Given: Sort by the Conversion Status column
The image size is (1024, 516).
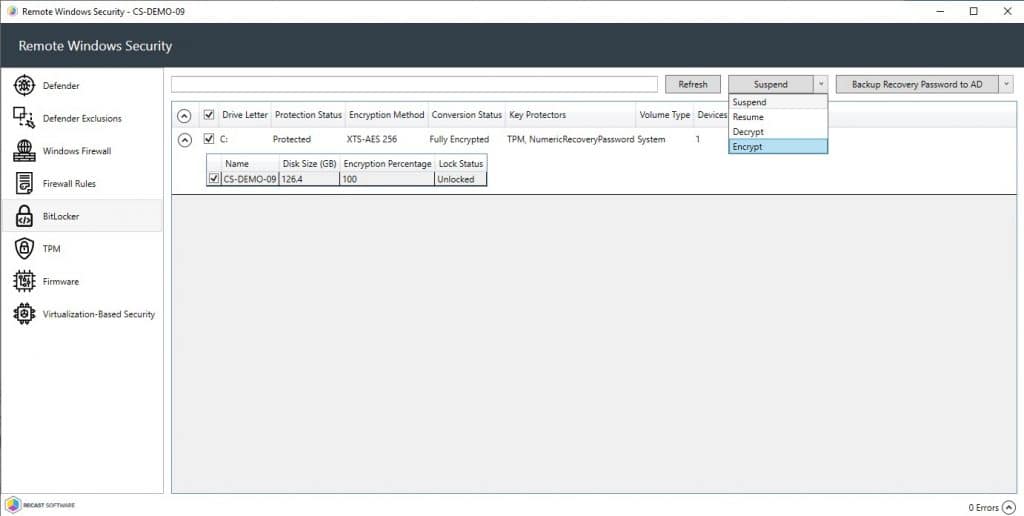Looking at the screenshot, I should [466, 115].
